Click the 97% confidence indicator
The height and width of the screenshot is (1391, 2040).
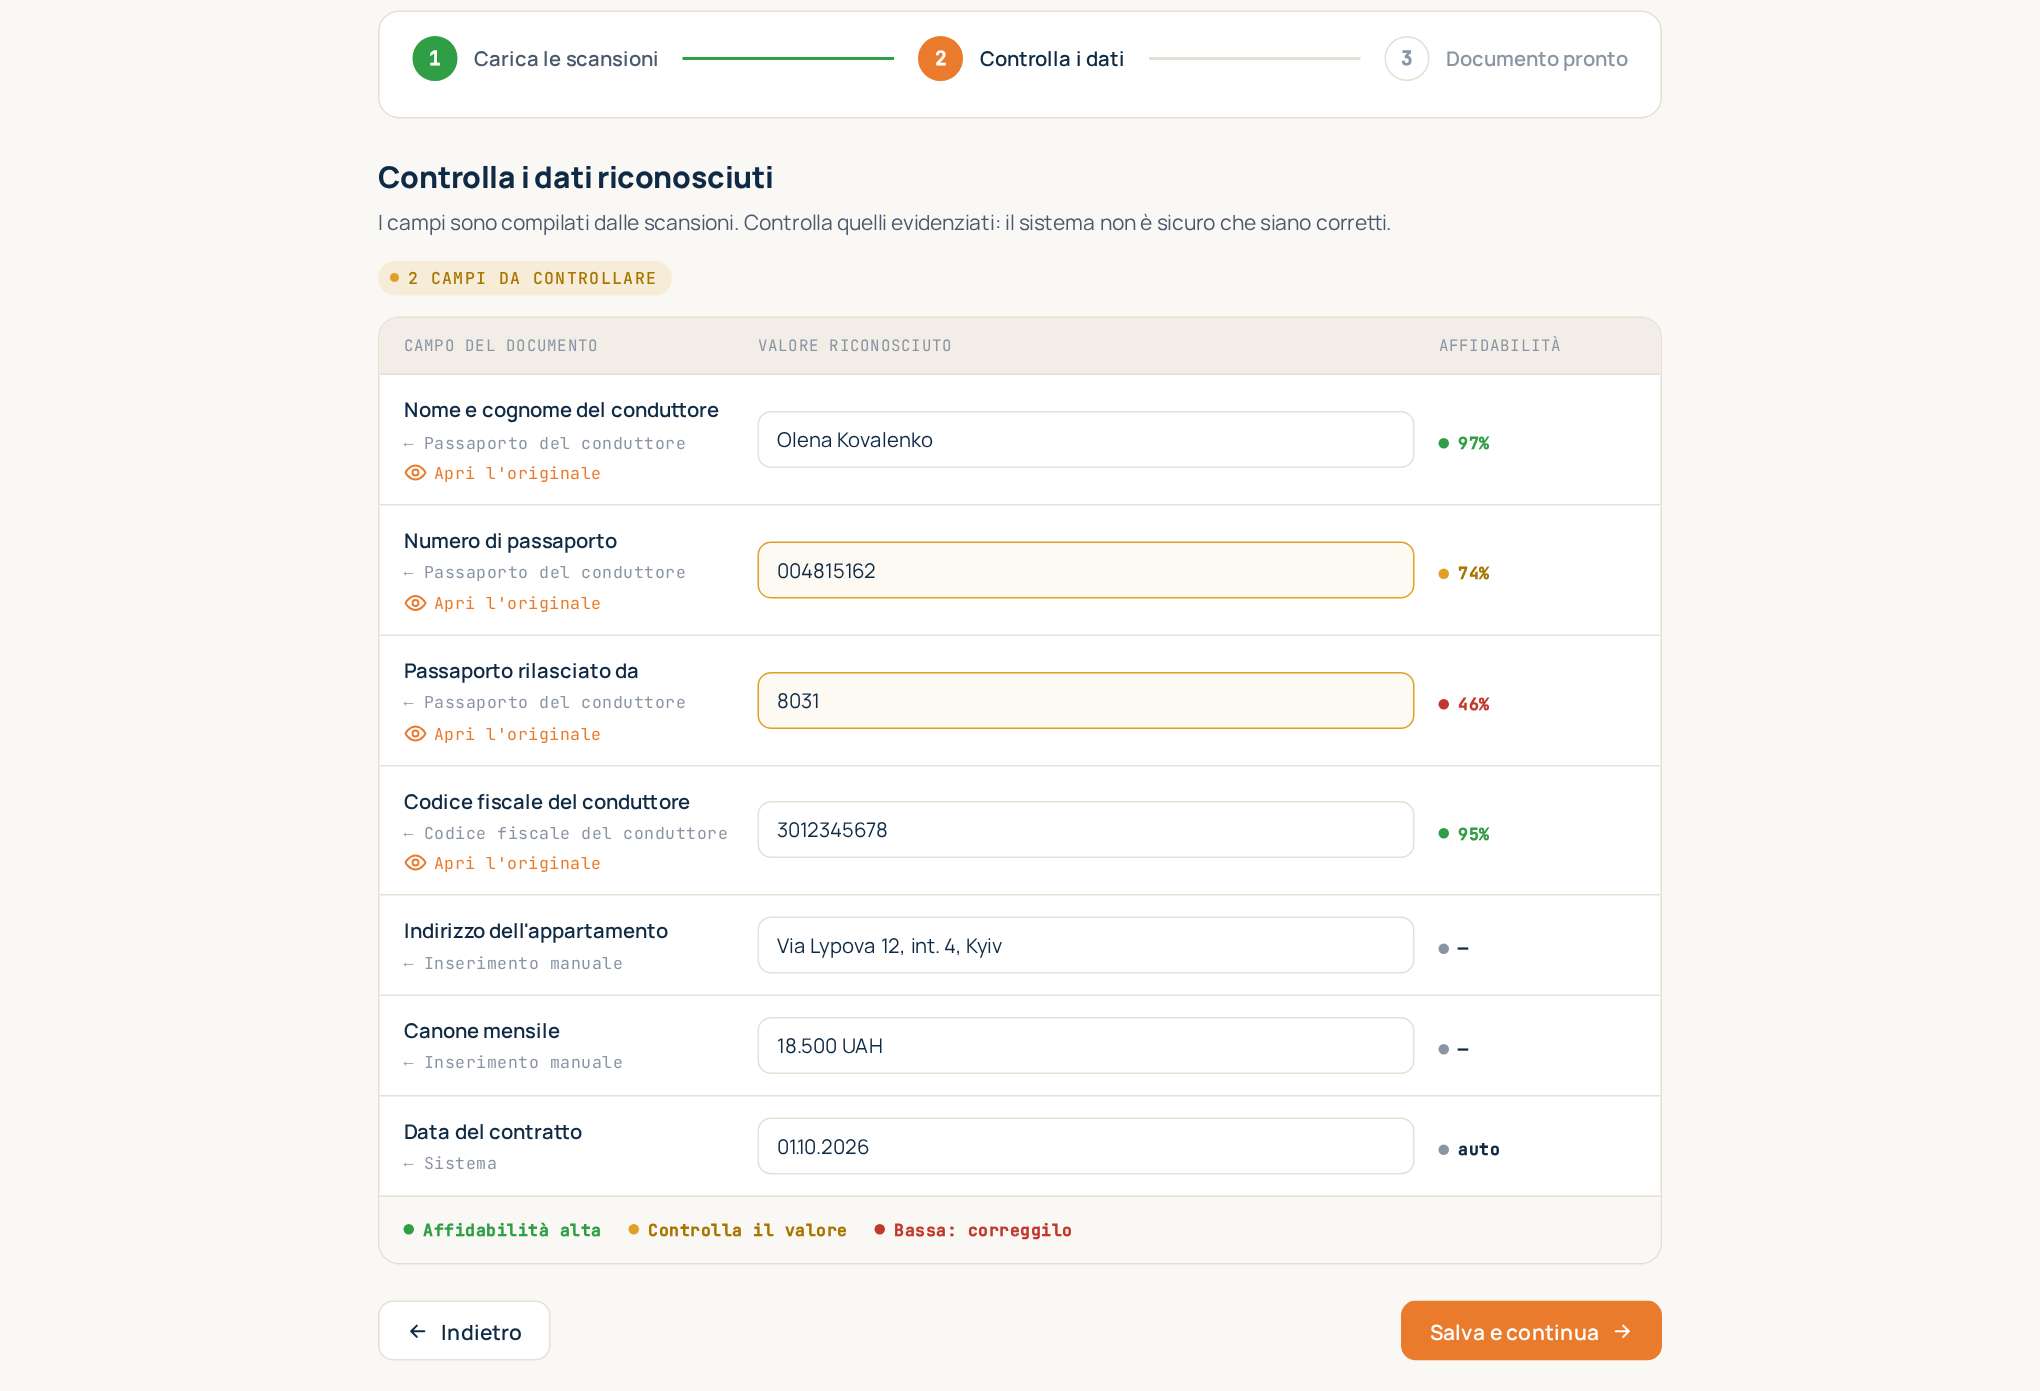(1464, 443)
